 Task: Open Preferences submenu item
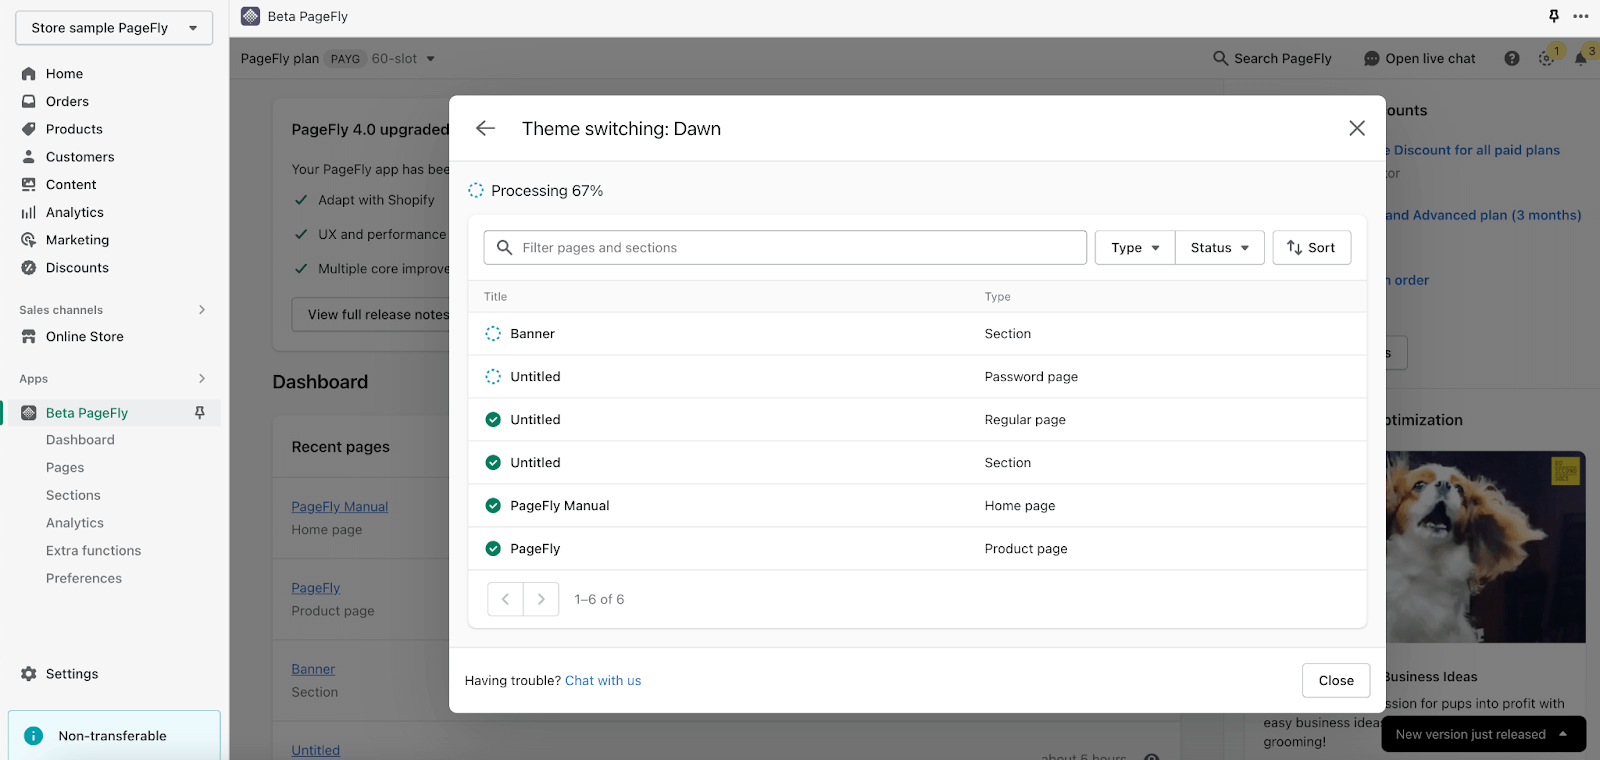tap(84, 578)
